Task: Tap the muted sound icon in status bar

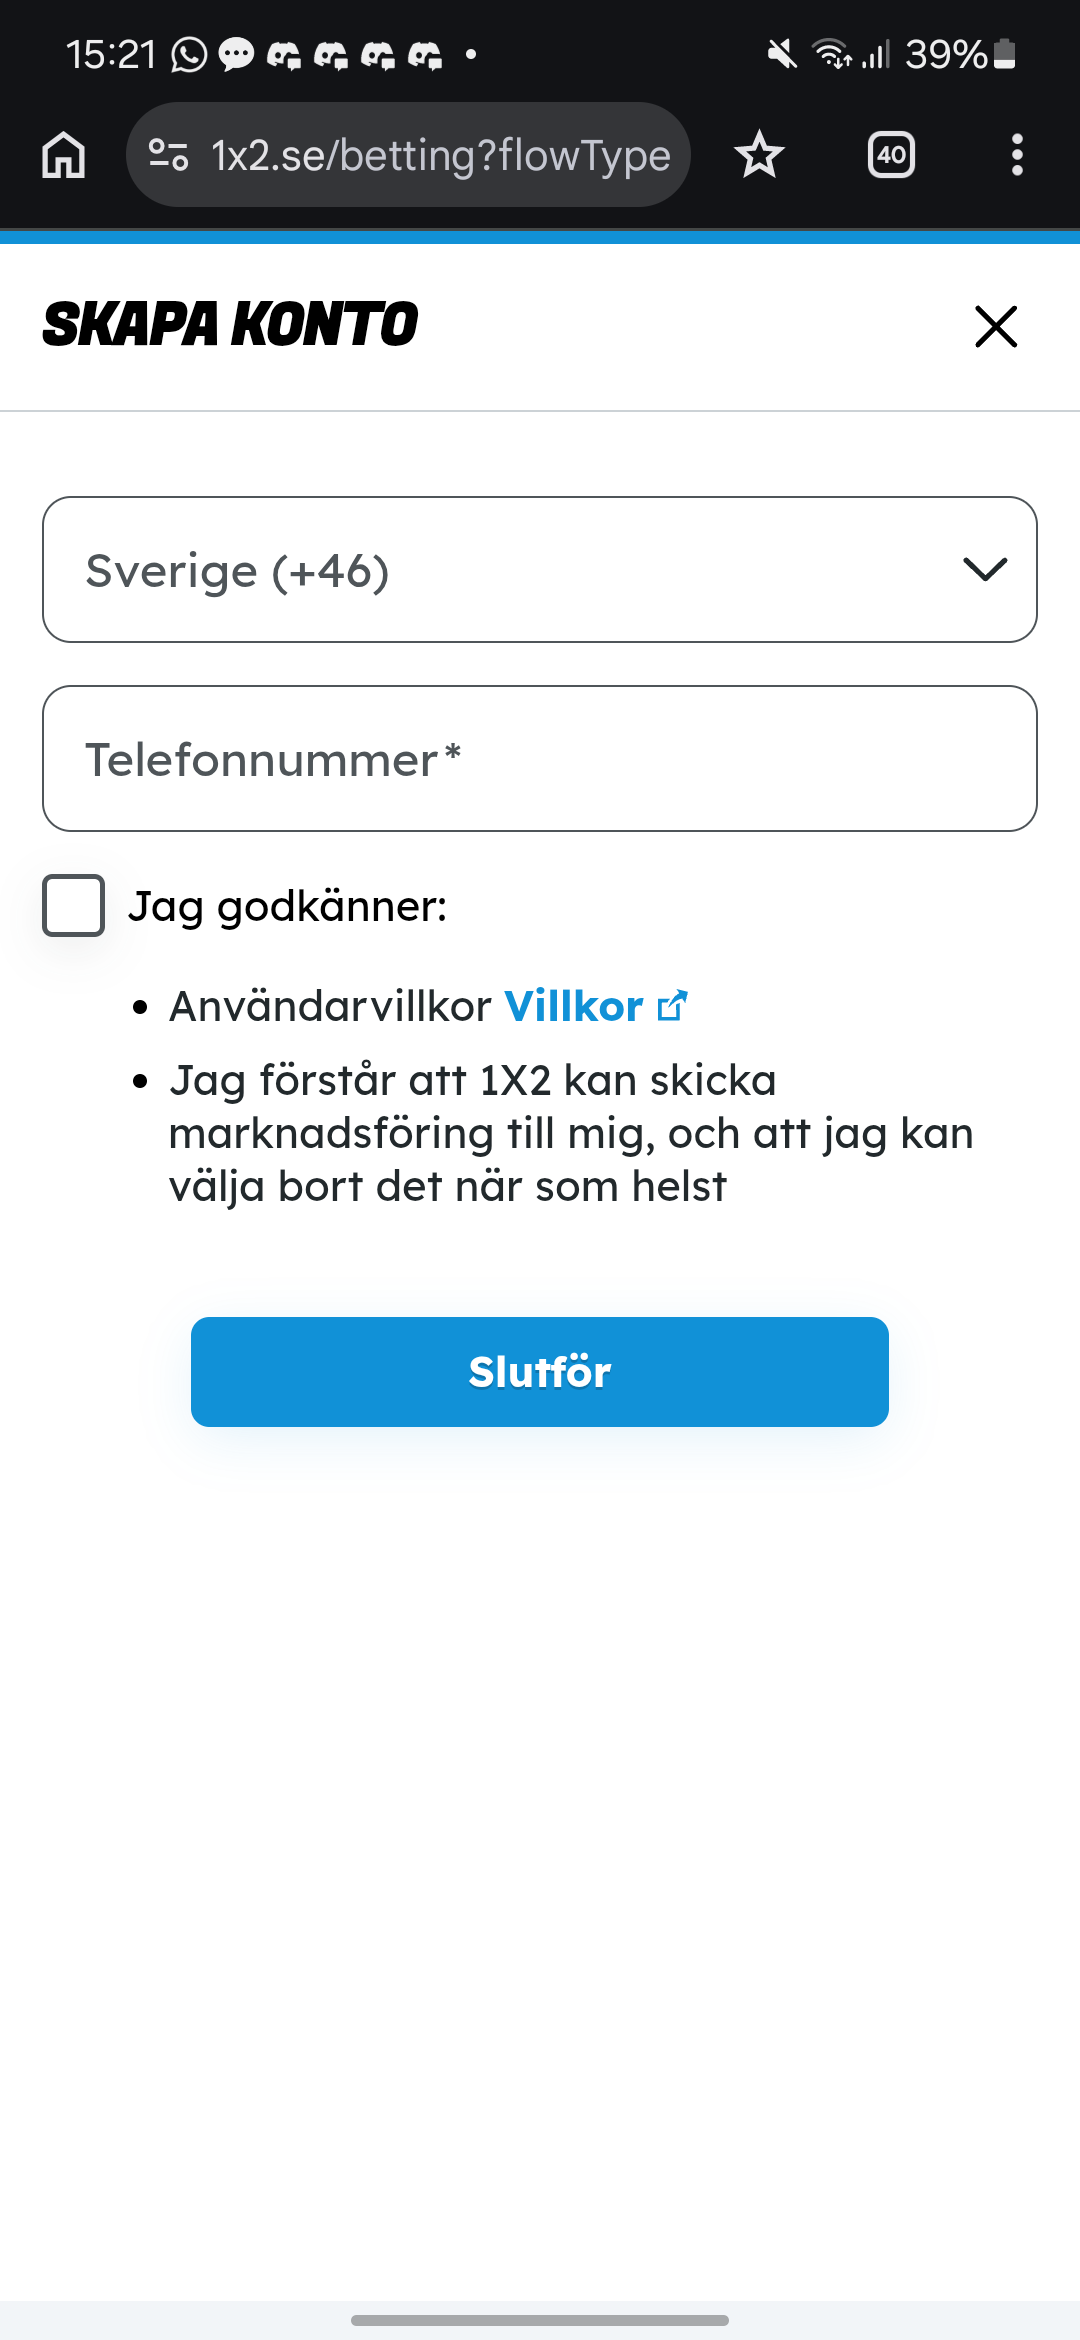Action: pos(782,54)
